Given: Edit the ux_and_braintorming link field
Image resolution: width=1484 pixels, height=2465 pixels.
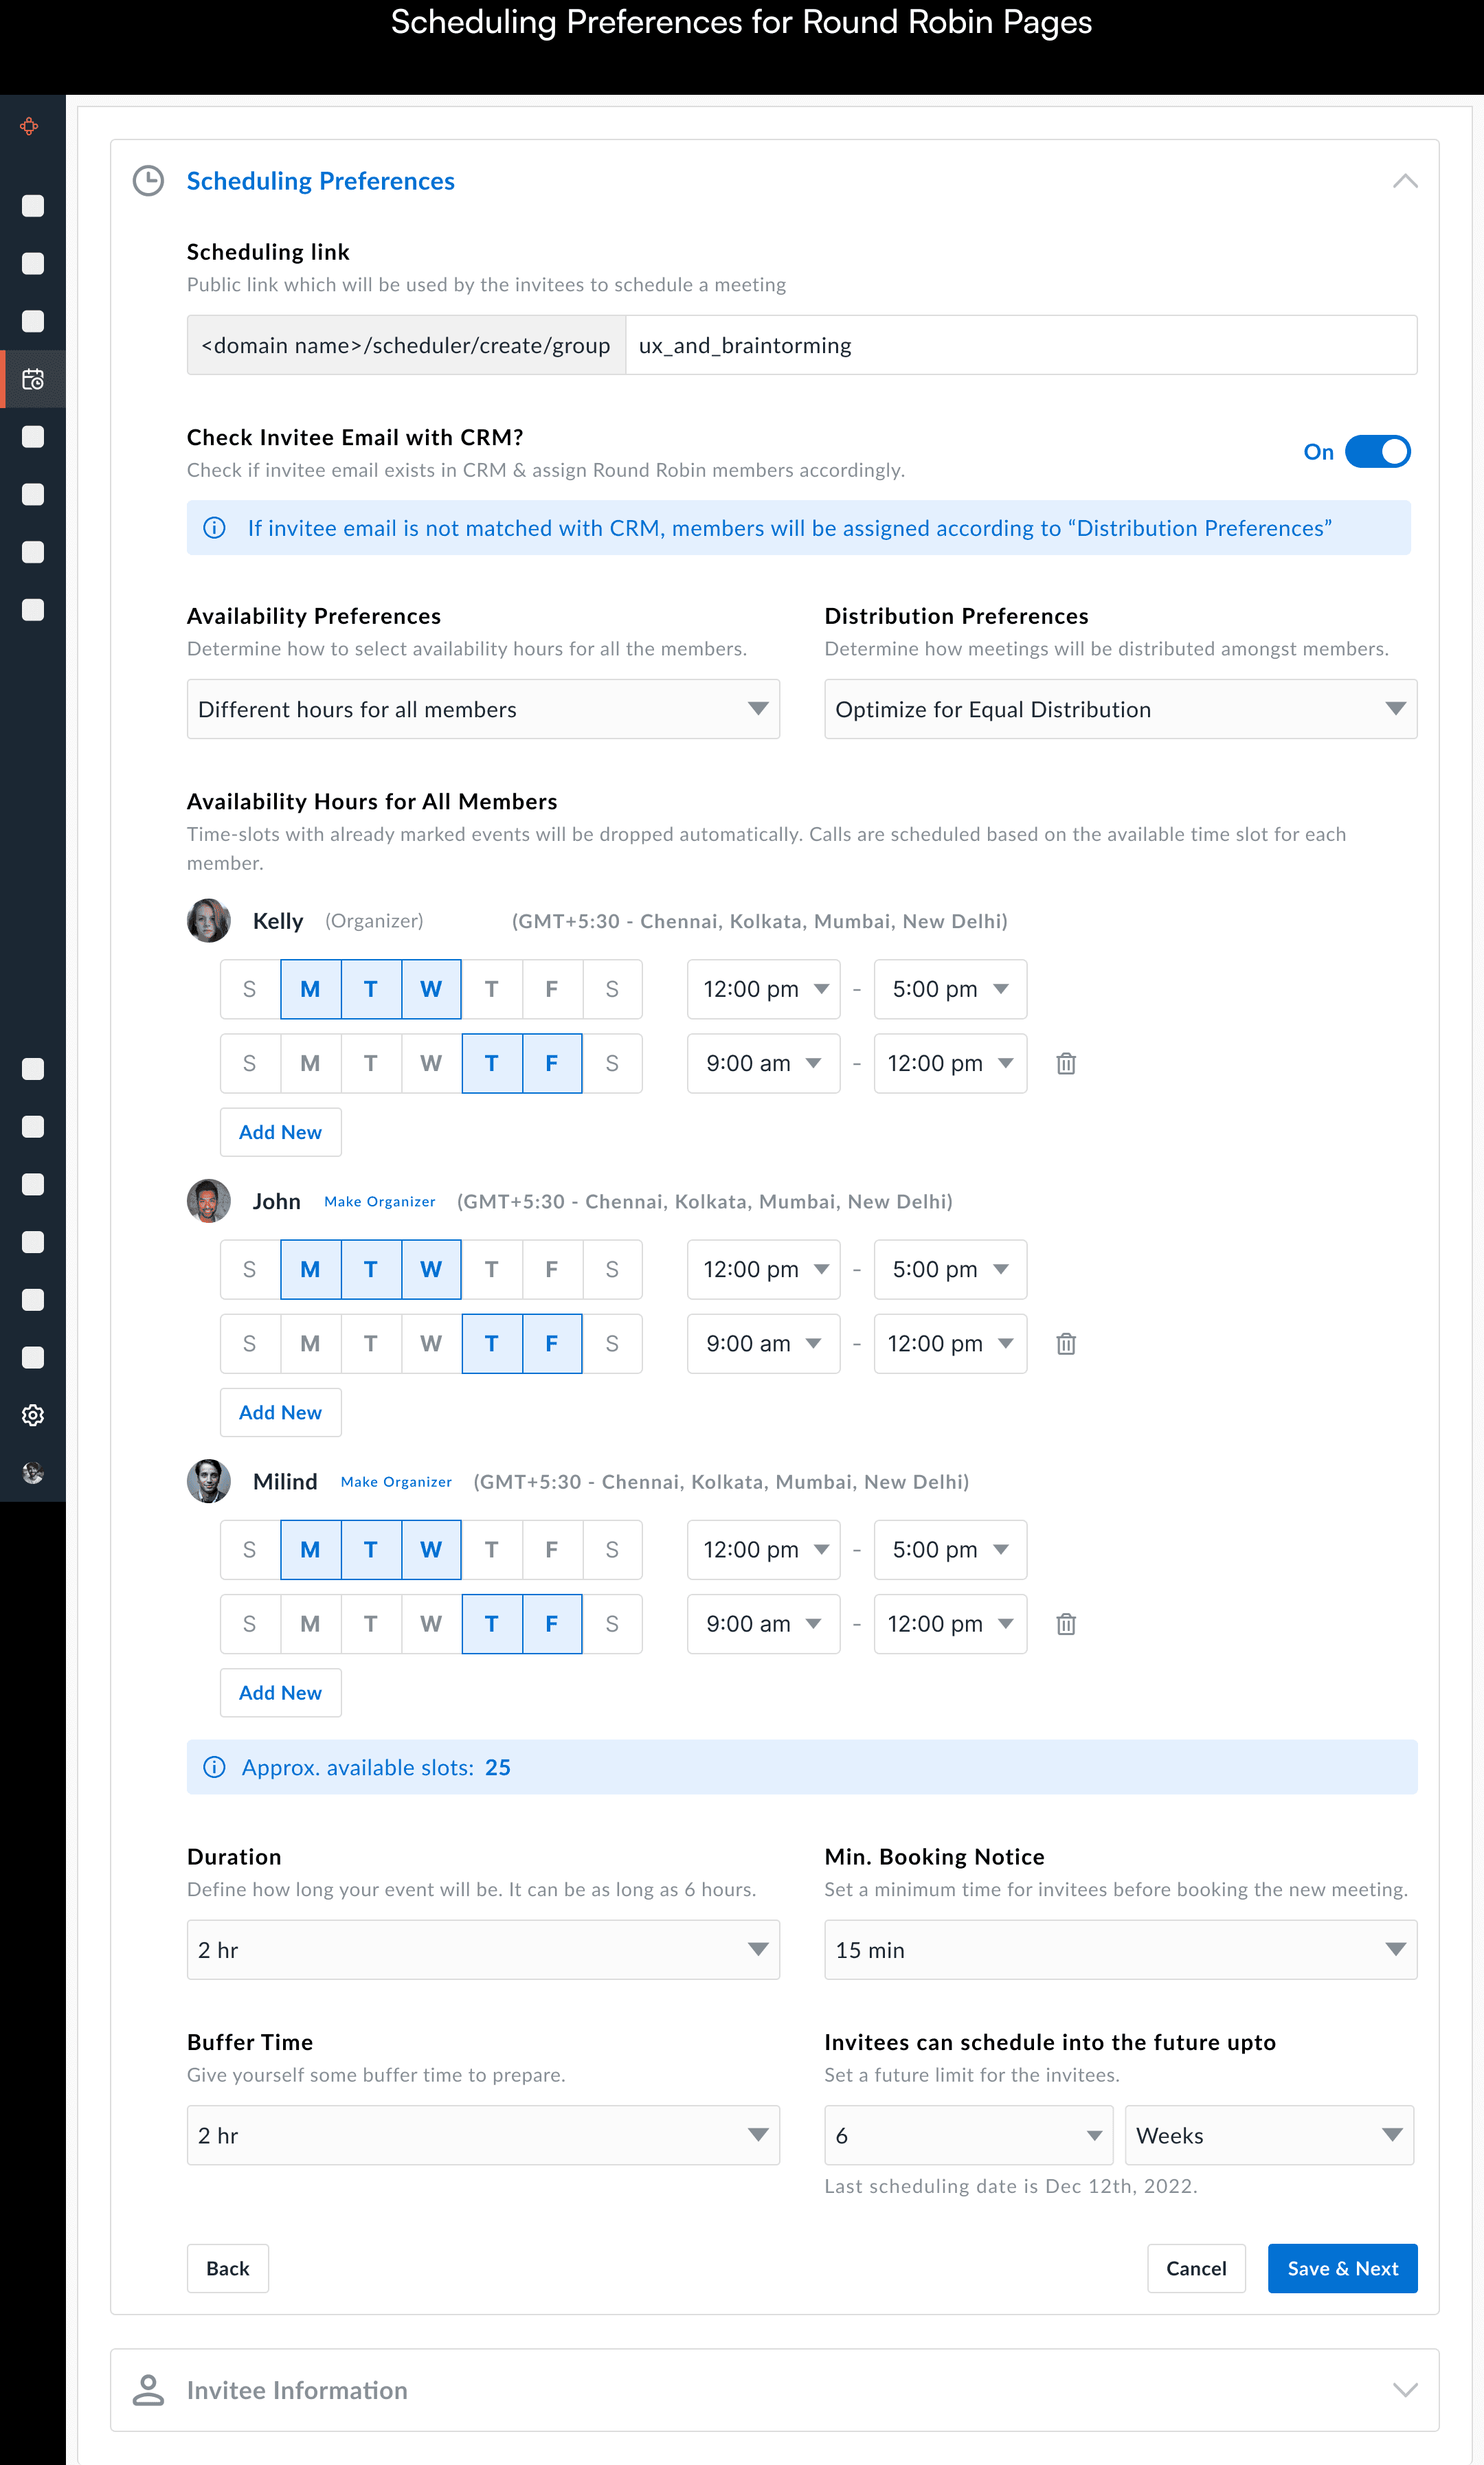Looking at the screenshot, I should pyautogui.click(x=1020, y=345).
